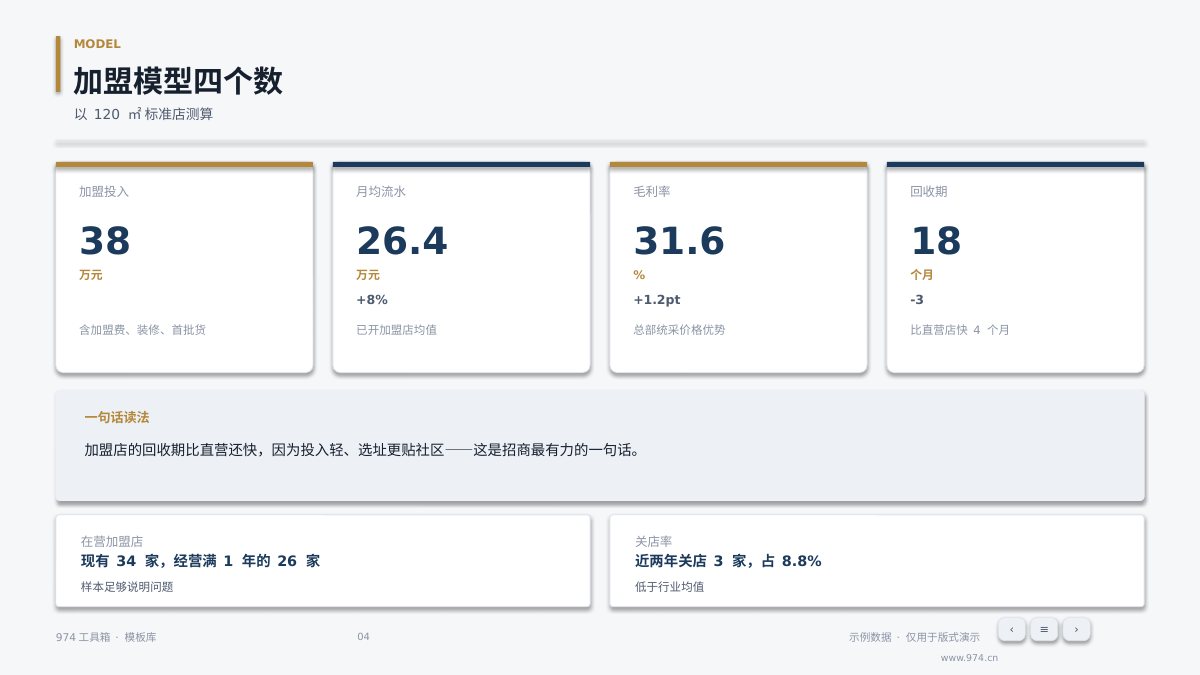Open the slide list menu icon
Image resolution: width=1200 pixels, height=675 pixels.
point(1044,629)
